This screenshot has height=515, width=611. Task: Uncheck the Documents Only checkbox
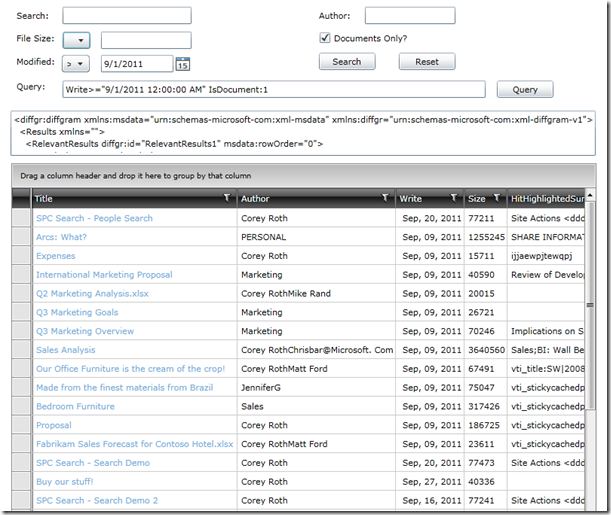325,38
